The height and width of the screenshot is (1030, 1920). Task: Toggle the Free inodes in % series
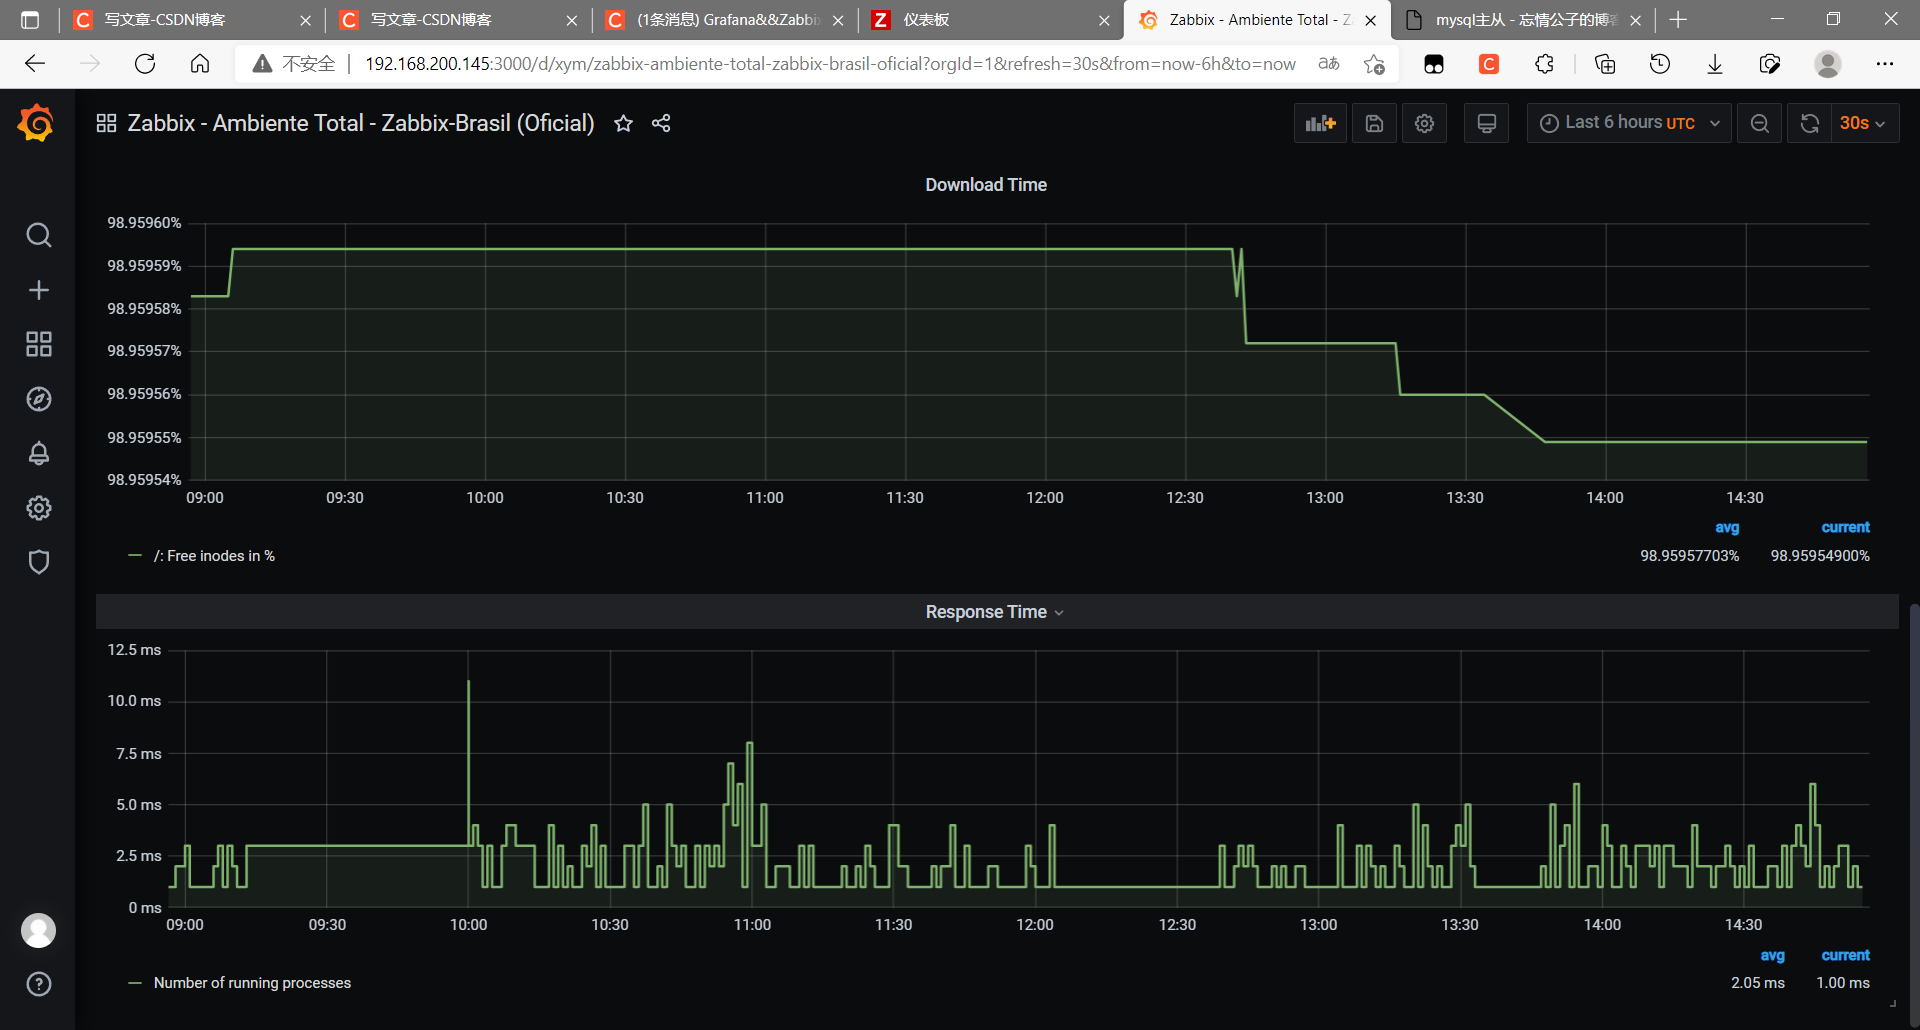(x=215, y=555)
